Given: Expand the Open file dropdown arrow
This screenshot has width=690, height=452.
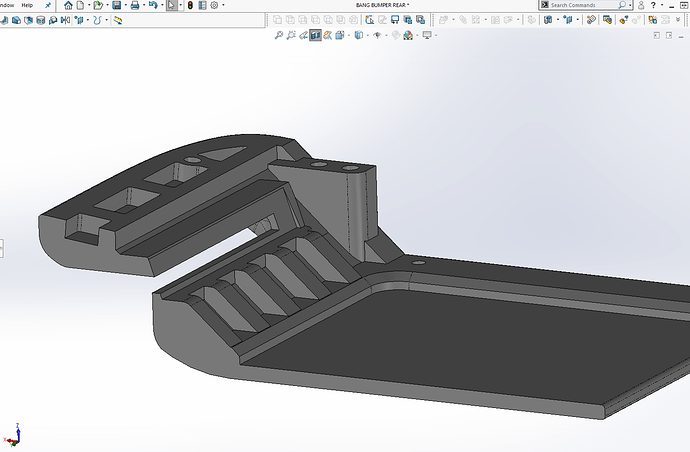Looking at the screenshot, I should [107, 5].
